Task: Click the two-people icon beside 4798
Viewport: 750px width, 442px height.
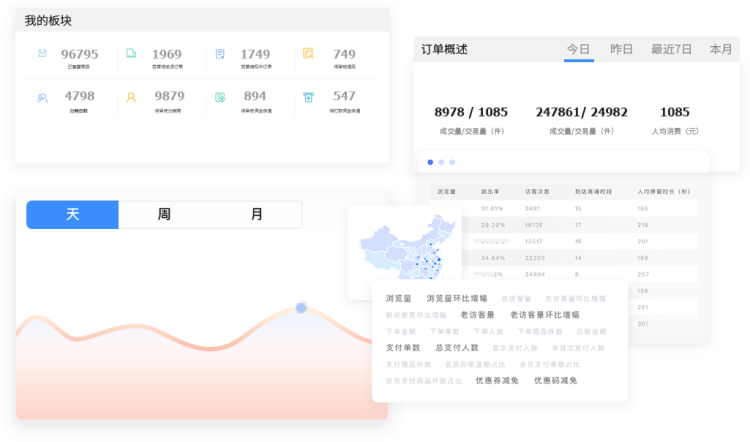Action: (42, 97)
